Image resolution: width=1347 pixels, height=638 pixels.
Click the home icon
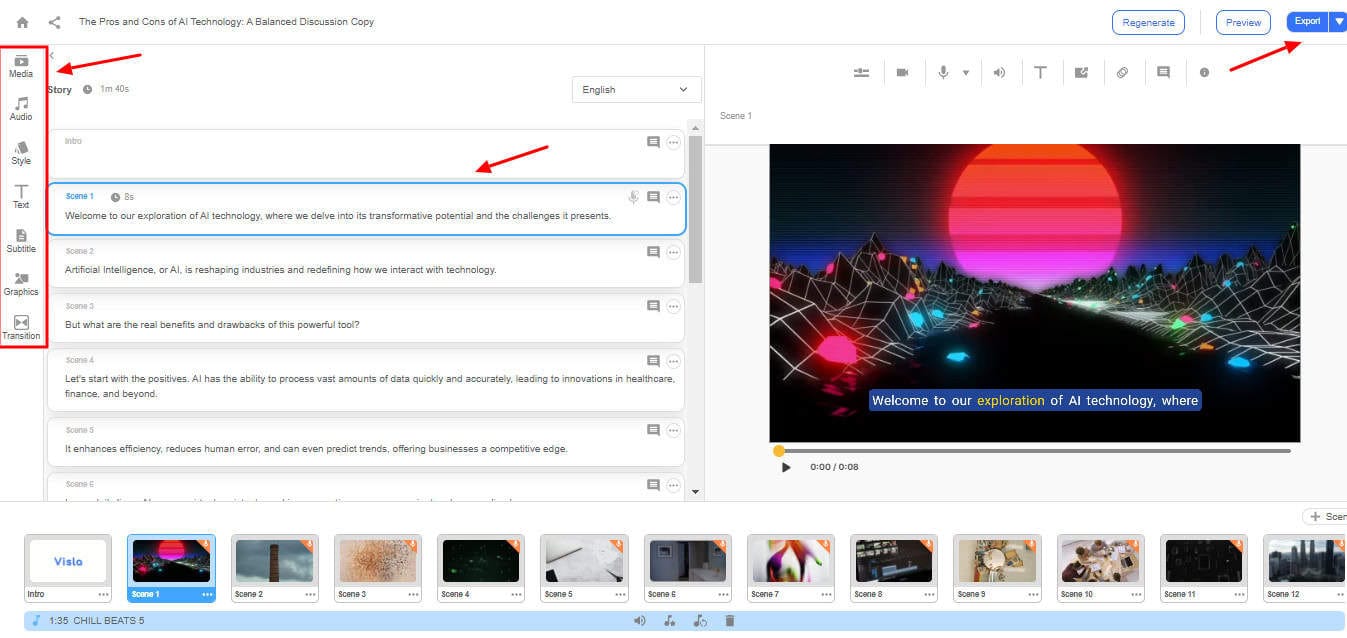coord(22,22)
